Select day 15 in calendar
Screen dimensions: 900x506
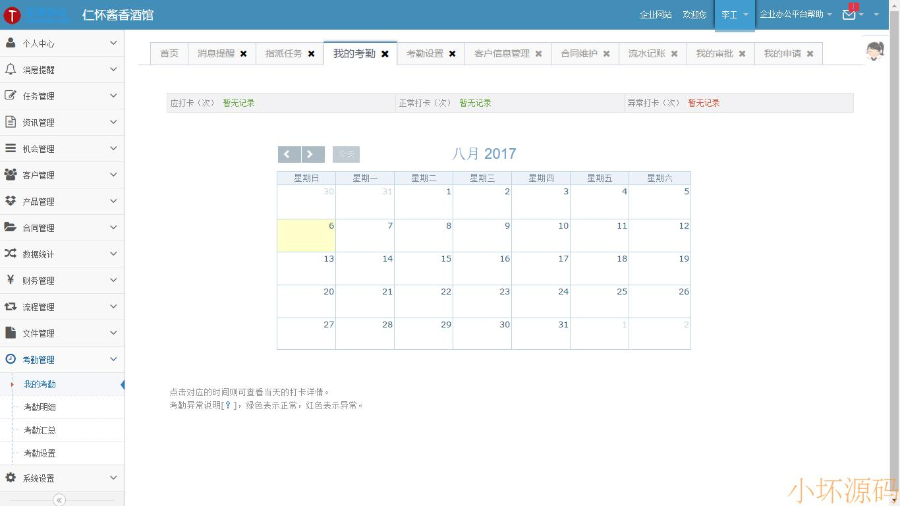point(424,268)
